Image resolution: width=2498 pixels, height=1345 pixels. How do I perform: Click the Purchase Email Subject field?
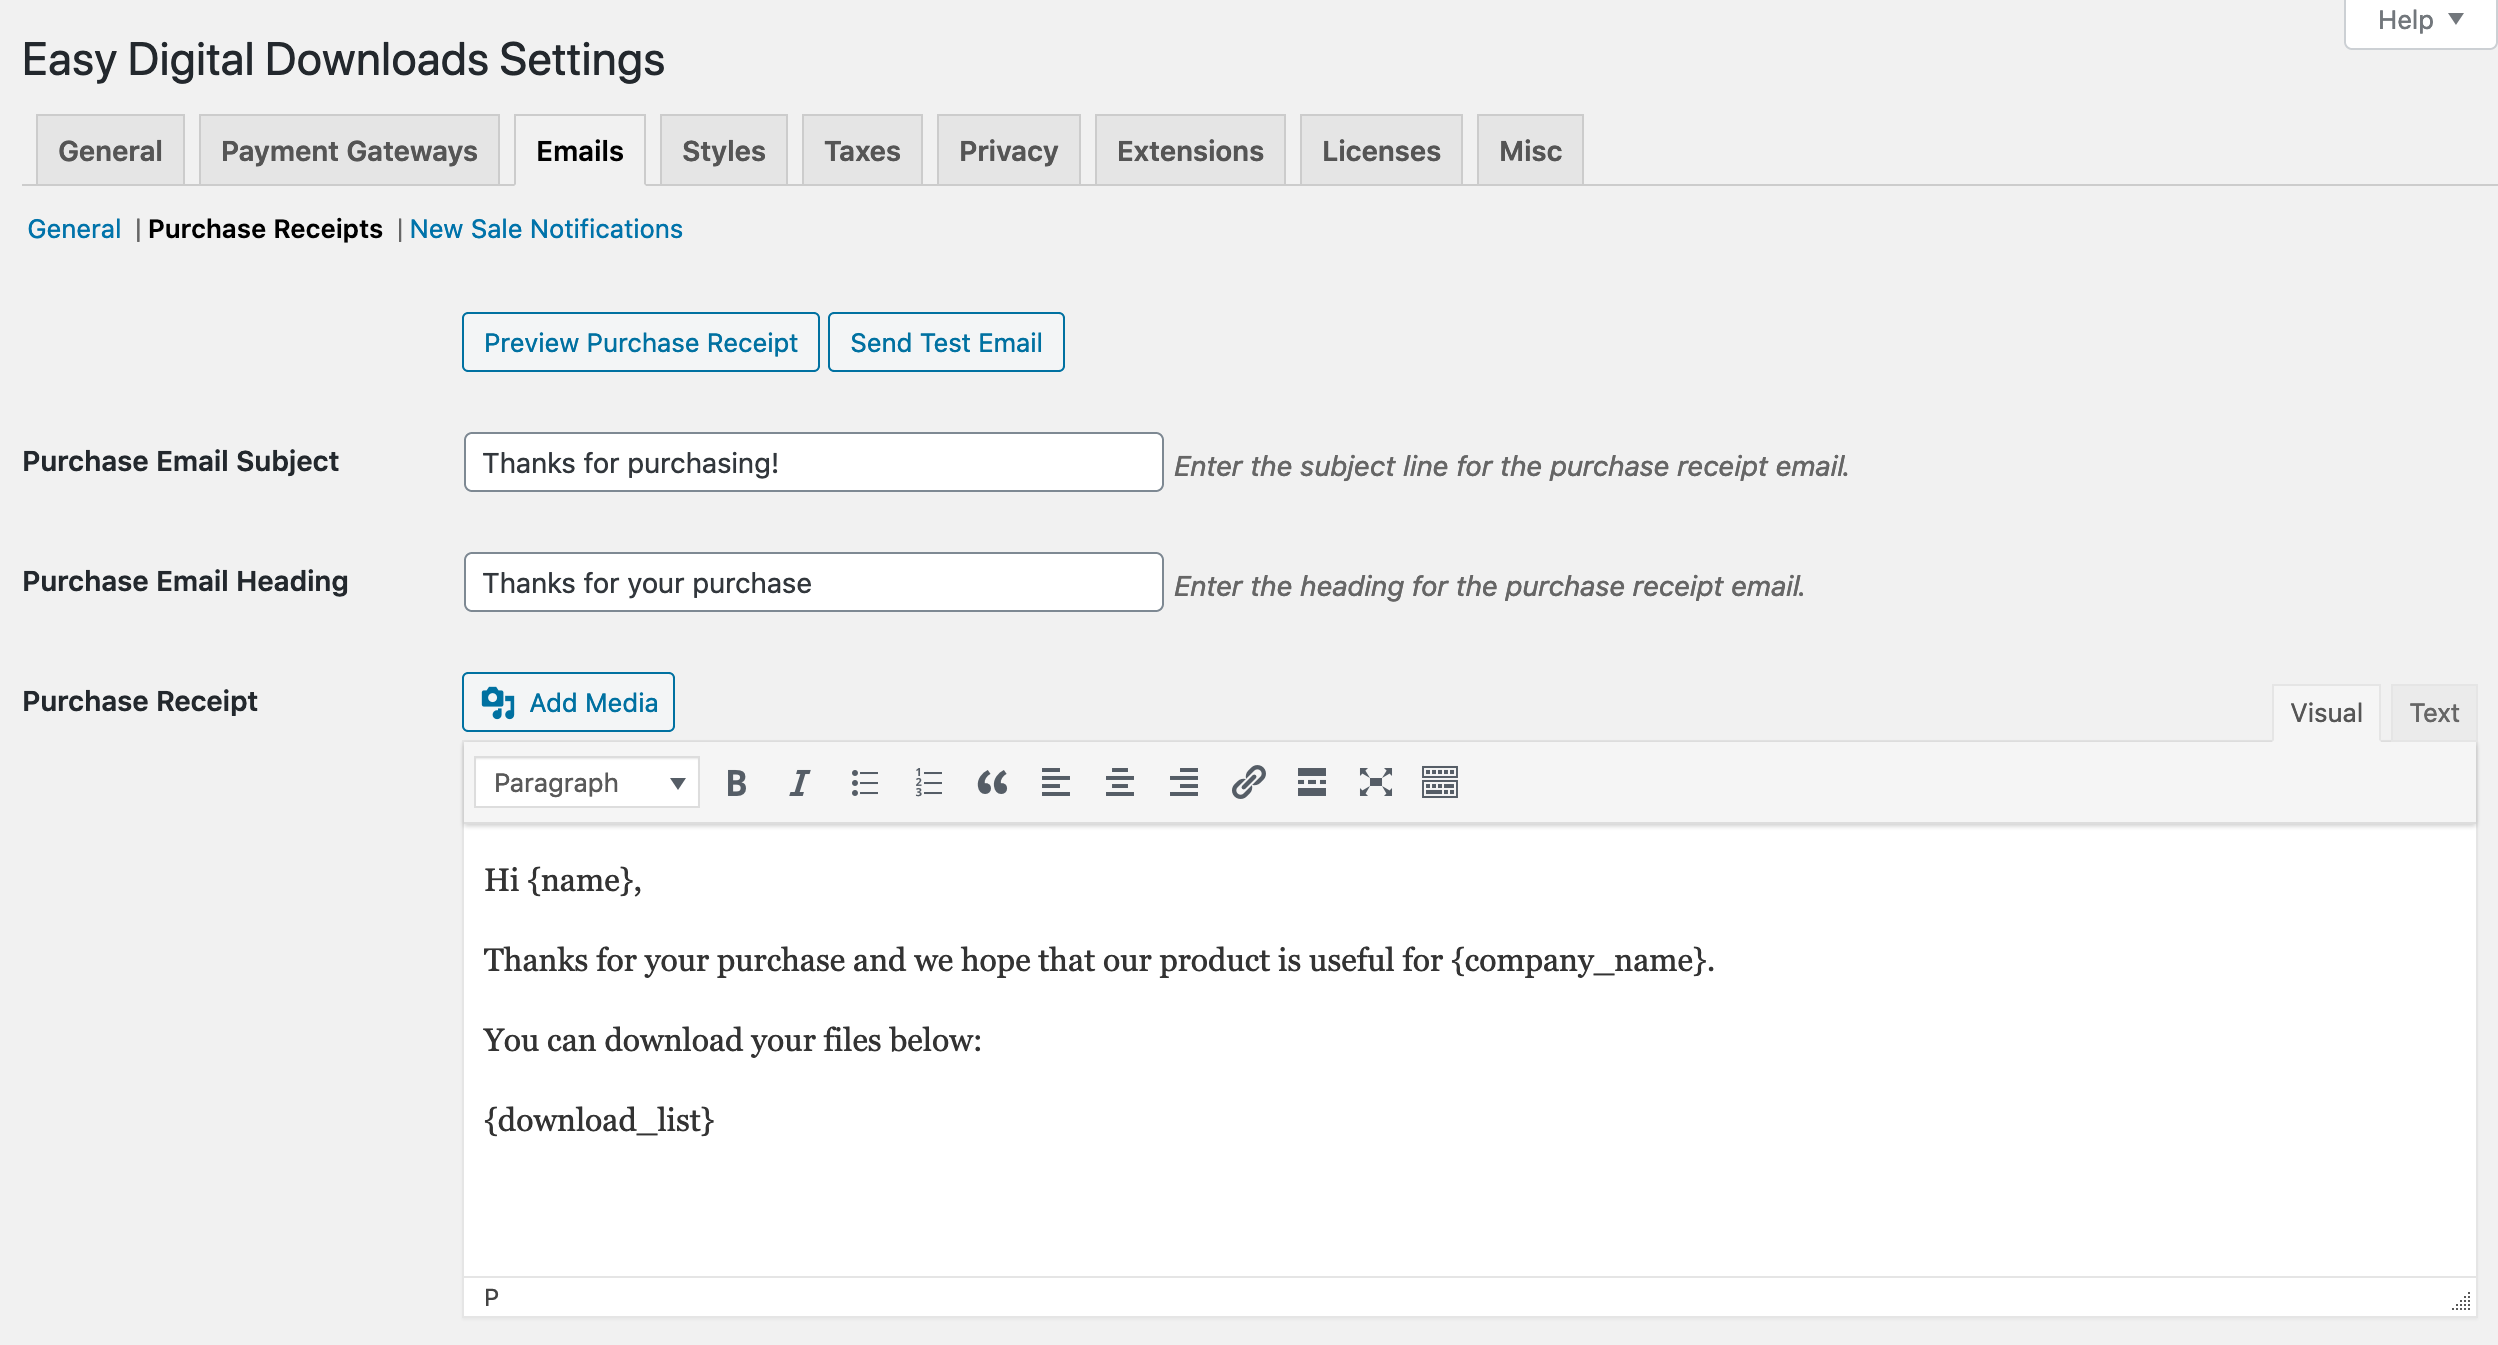tap(813, 463)
